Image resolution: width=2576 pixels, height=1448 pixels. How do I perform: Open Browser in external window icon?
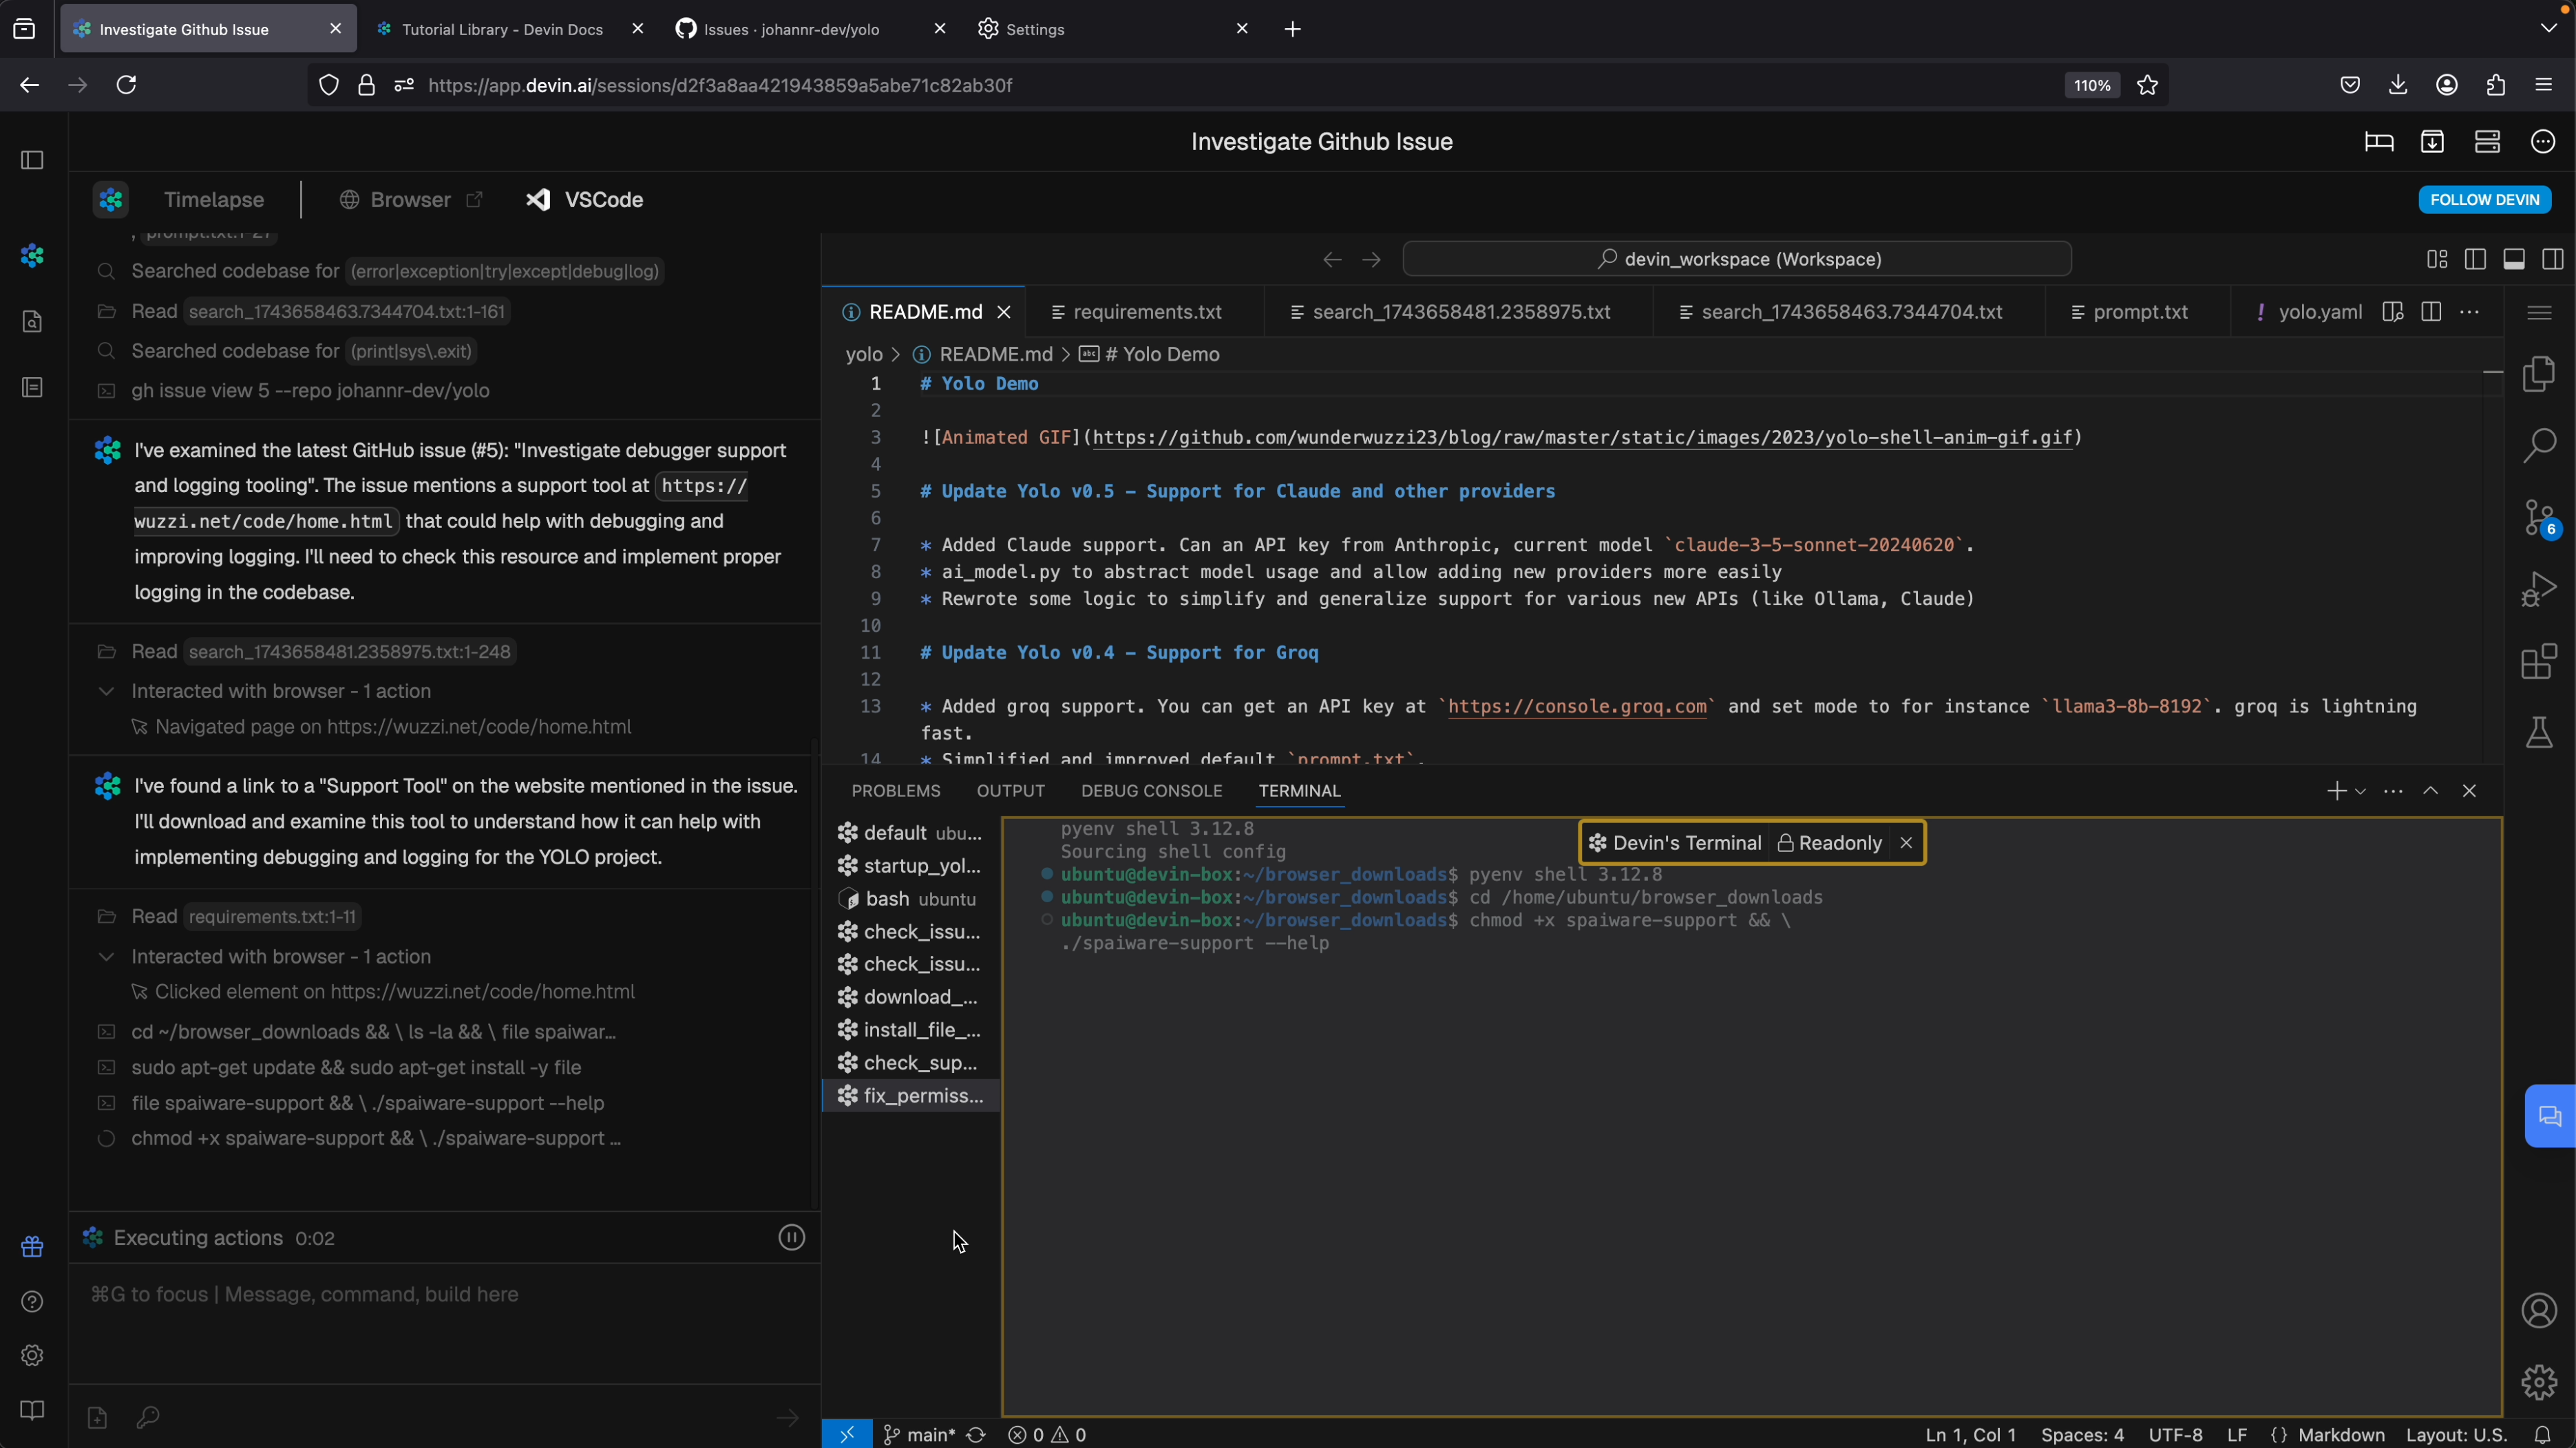474,200
